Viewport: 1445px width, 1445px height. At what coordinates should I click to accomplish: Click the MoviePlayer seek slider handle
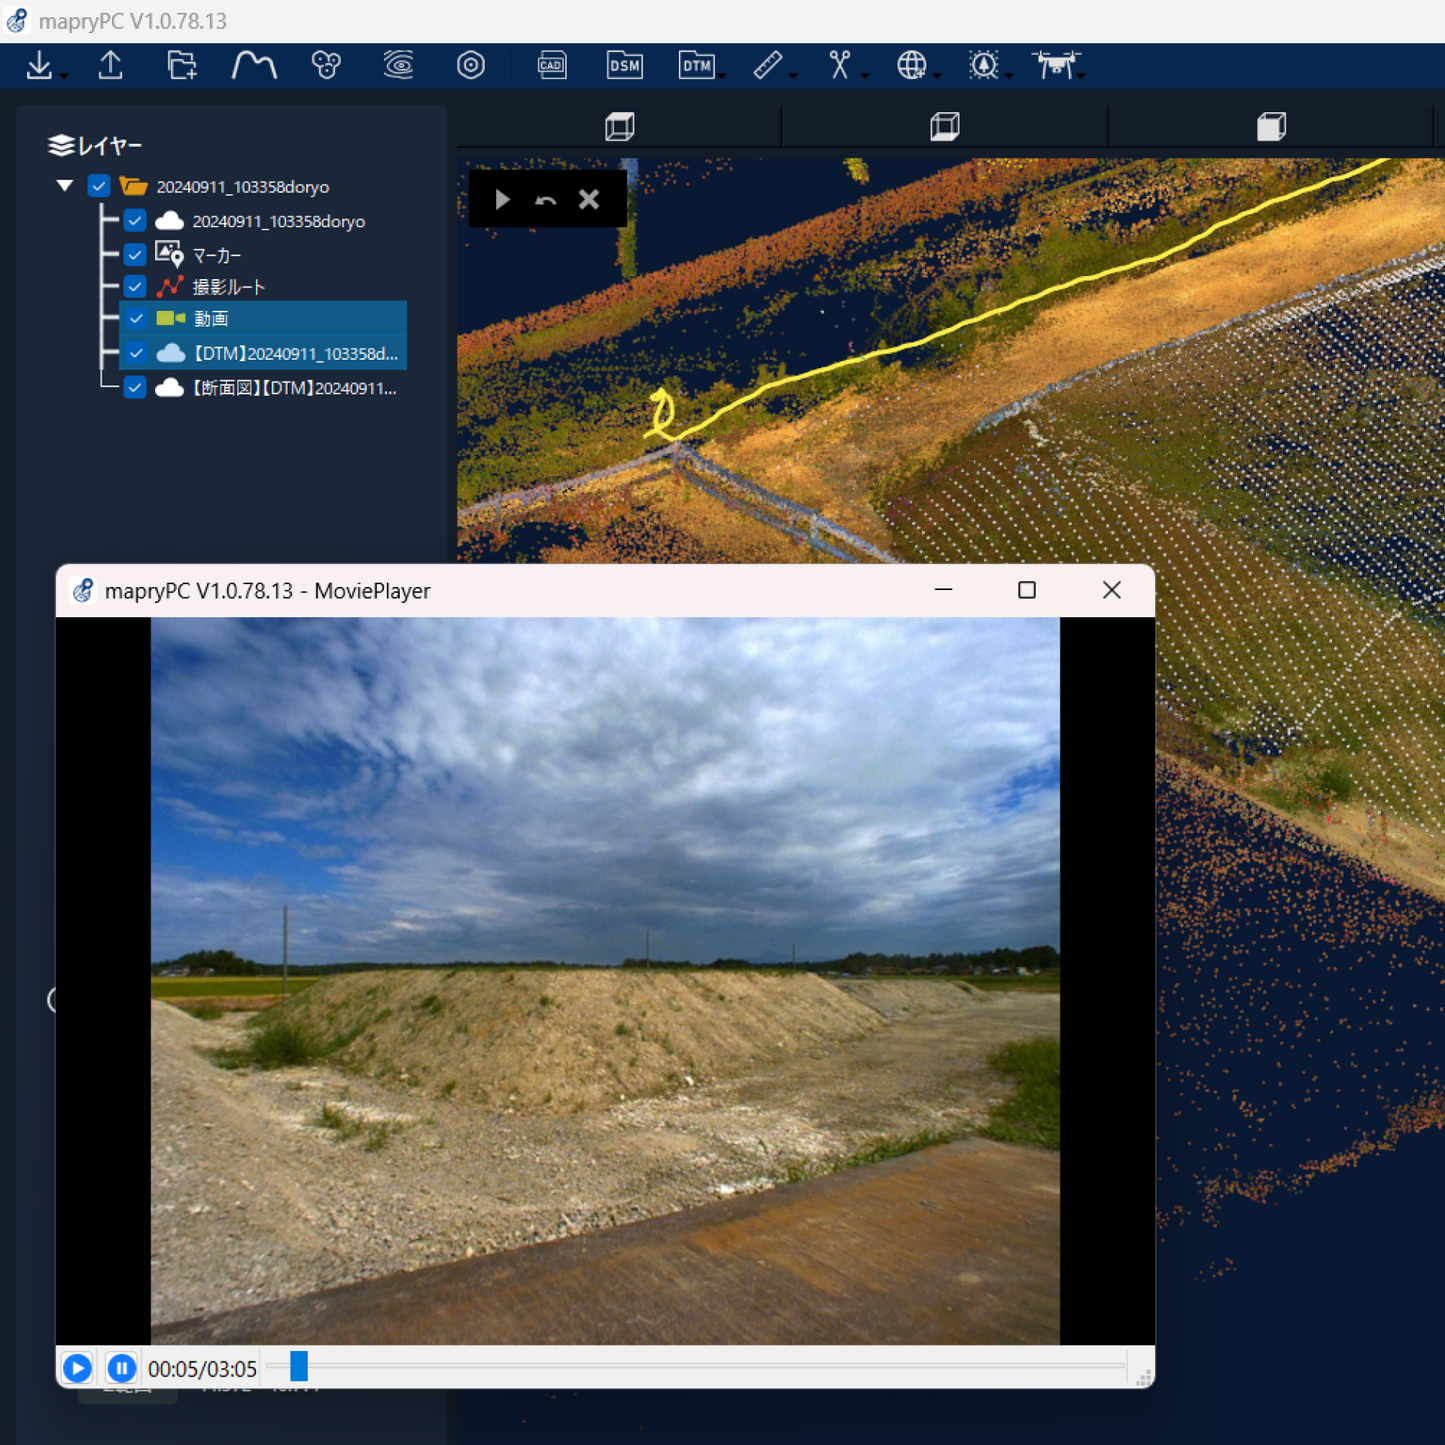pos(299,1366)
